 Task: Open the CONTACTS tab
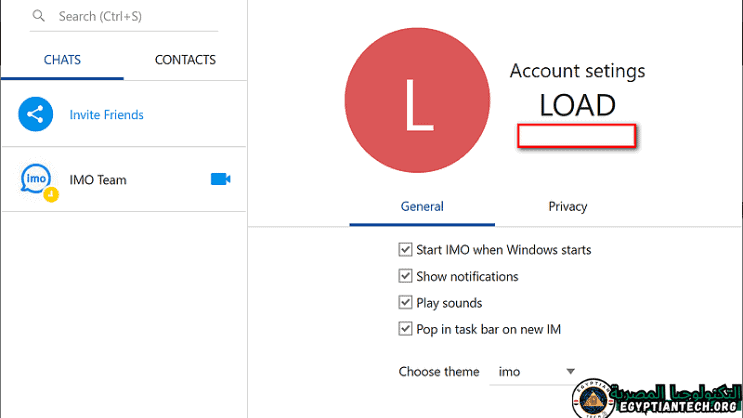coord(185,60)
